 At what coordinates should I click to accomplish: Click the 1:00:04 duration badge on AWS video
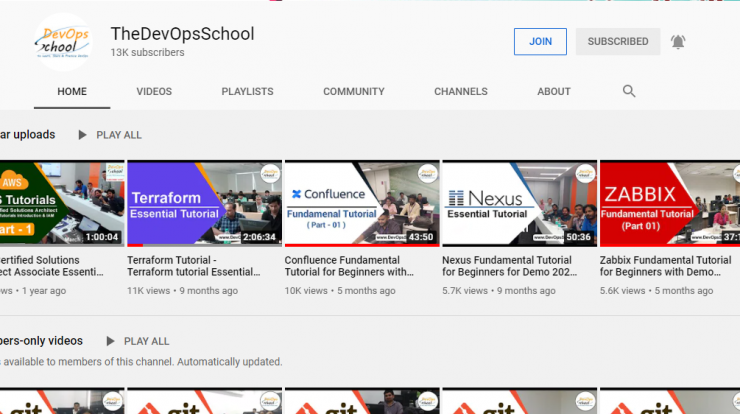101,237
